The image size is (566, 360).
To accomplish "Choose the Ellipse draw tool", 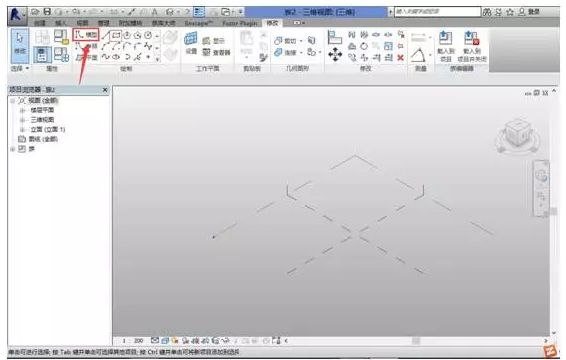I will coord(116,57).
